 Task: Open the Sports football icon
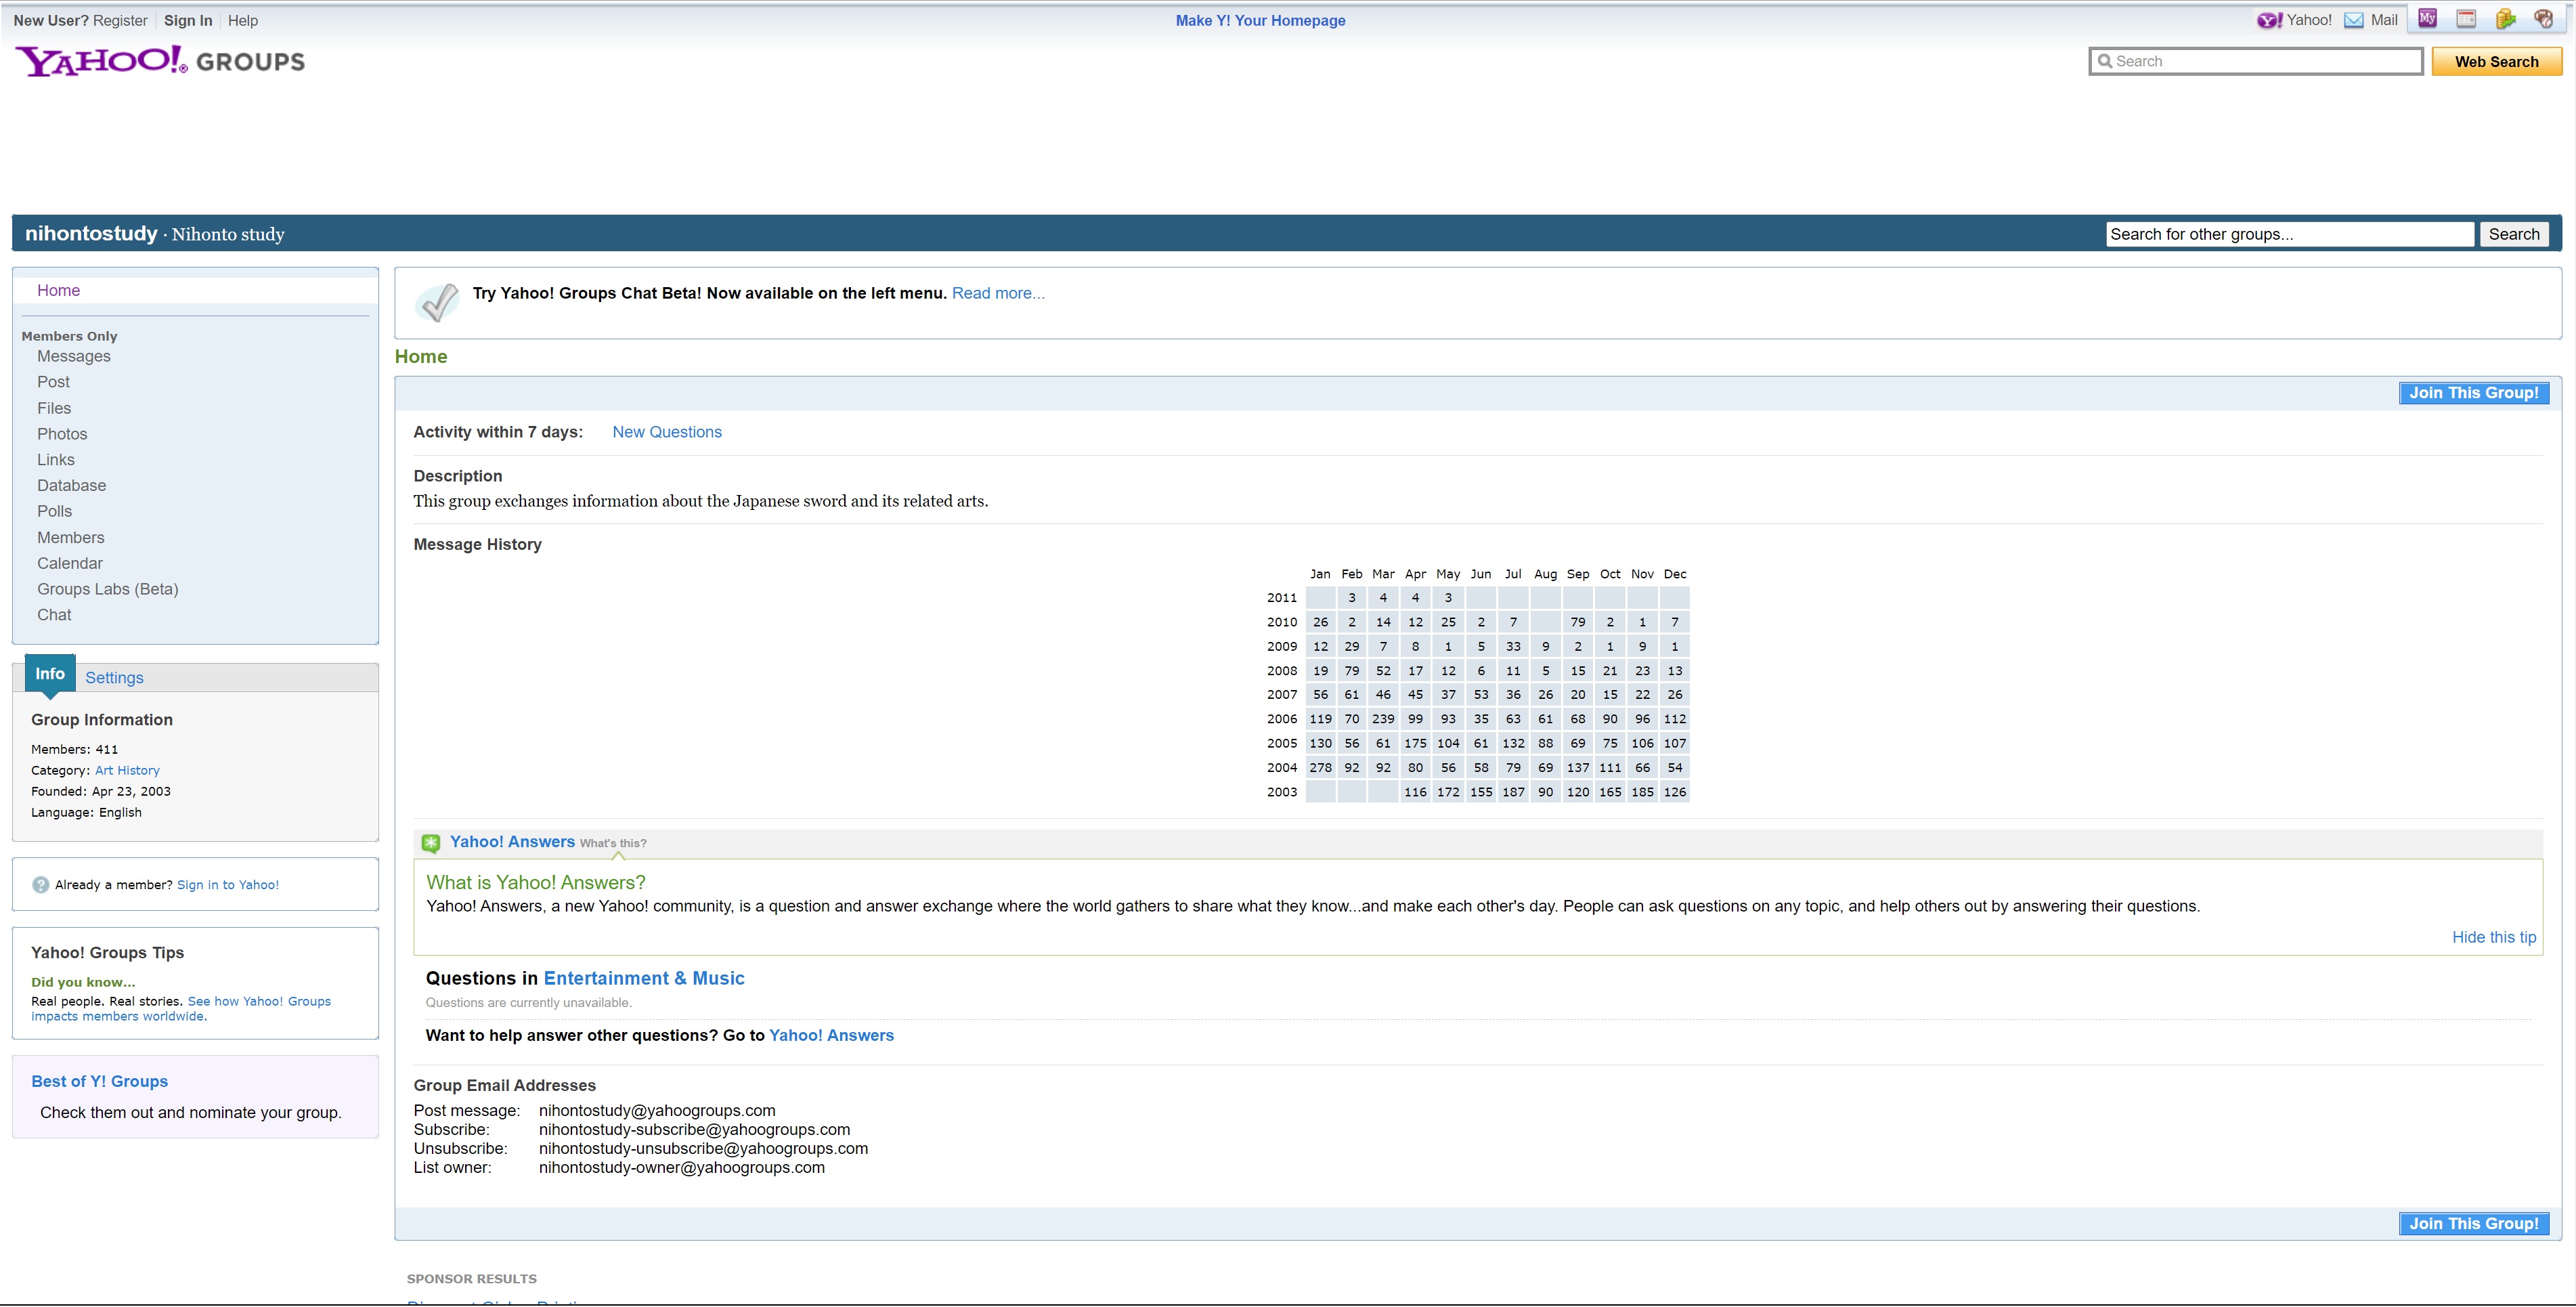coord(2544,19)
